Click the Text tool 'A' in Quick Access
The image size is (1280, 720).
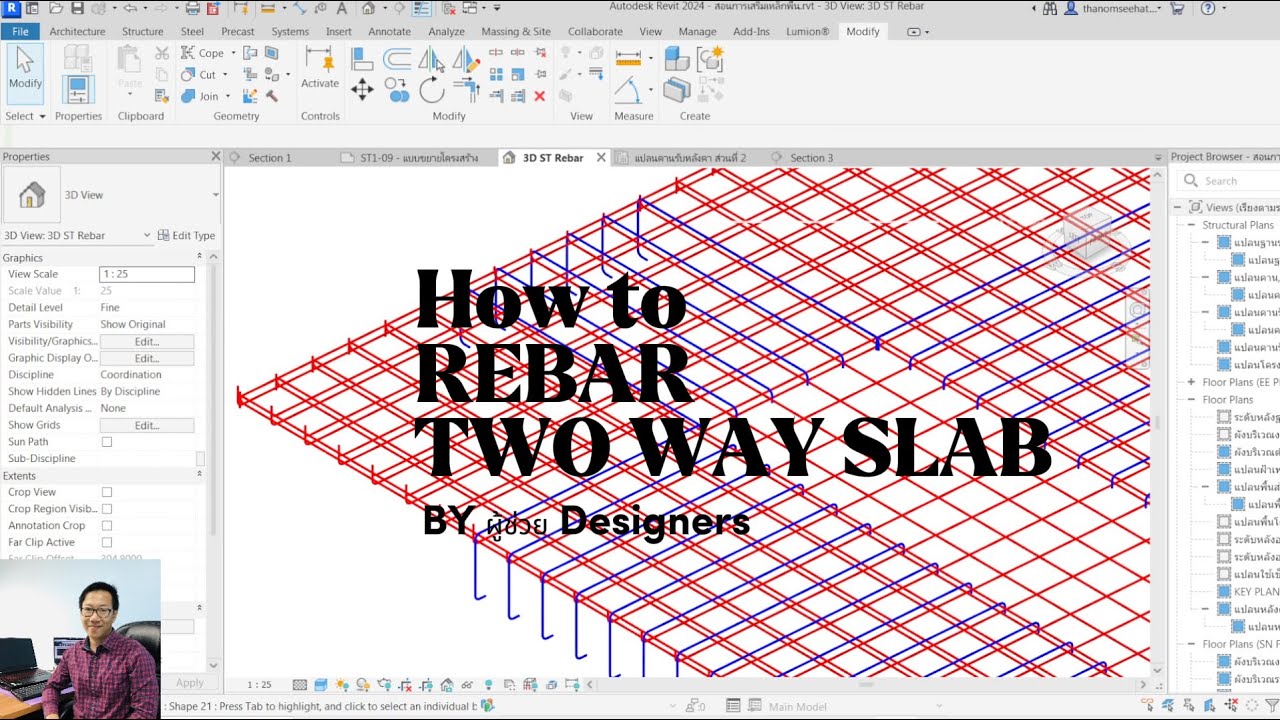(342, 8)
